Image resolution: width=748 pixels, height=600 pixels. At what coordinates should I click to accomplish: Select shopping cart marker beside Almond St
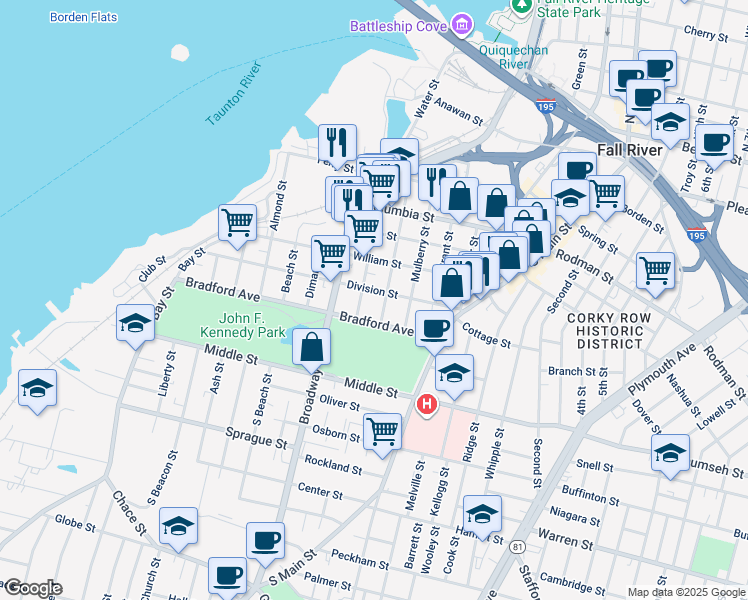tap(238, 223)
